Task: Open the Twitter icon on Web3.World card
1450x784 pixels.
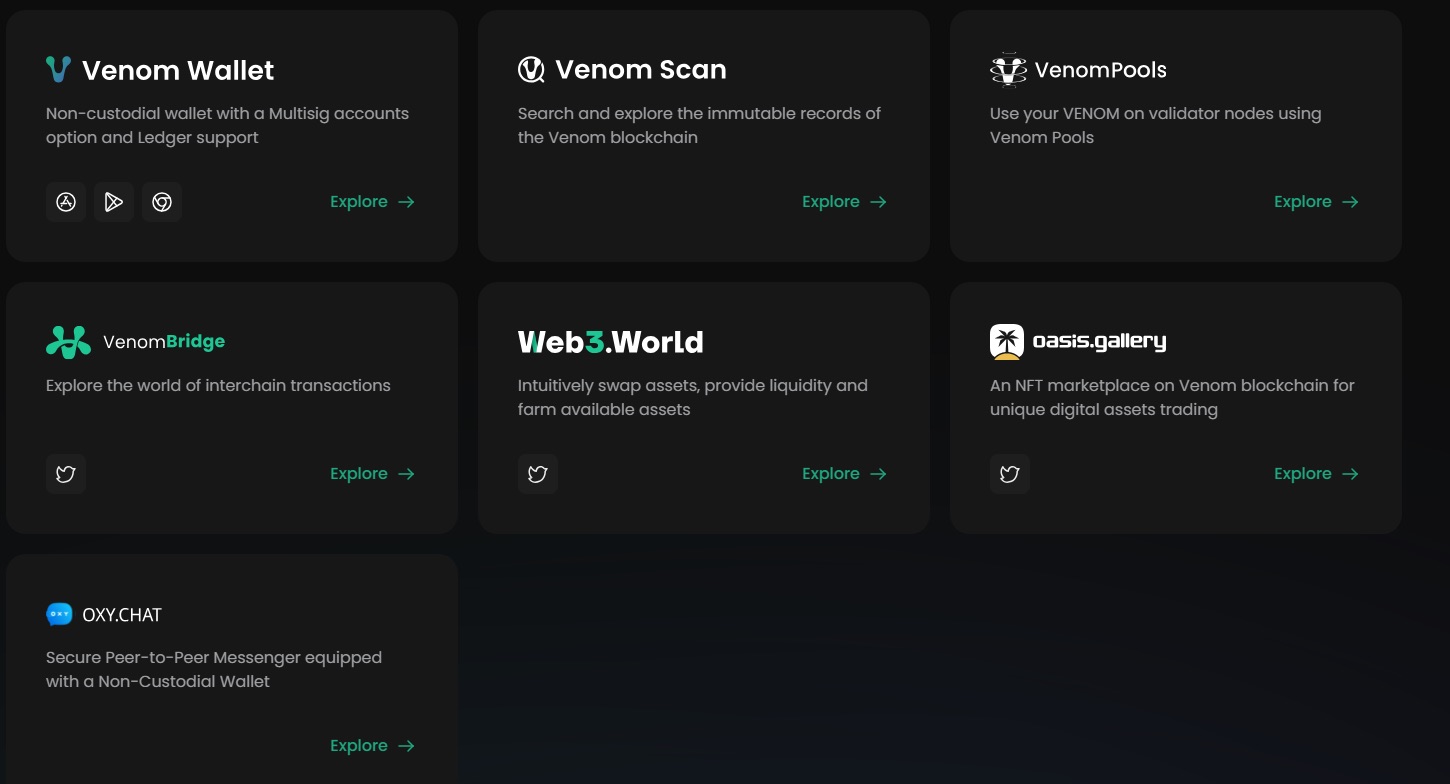Action: point(538,474)
